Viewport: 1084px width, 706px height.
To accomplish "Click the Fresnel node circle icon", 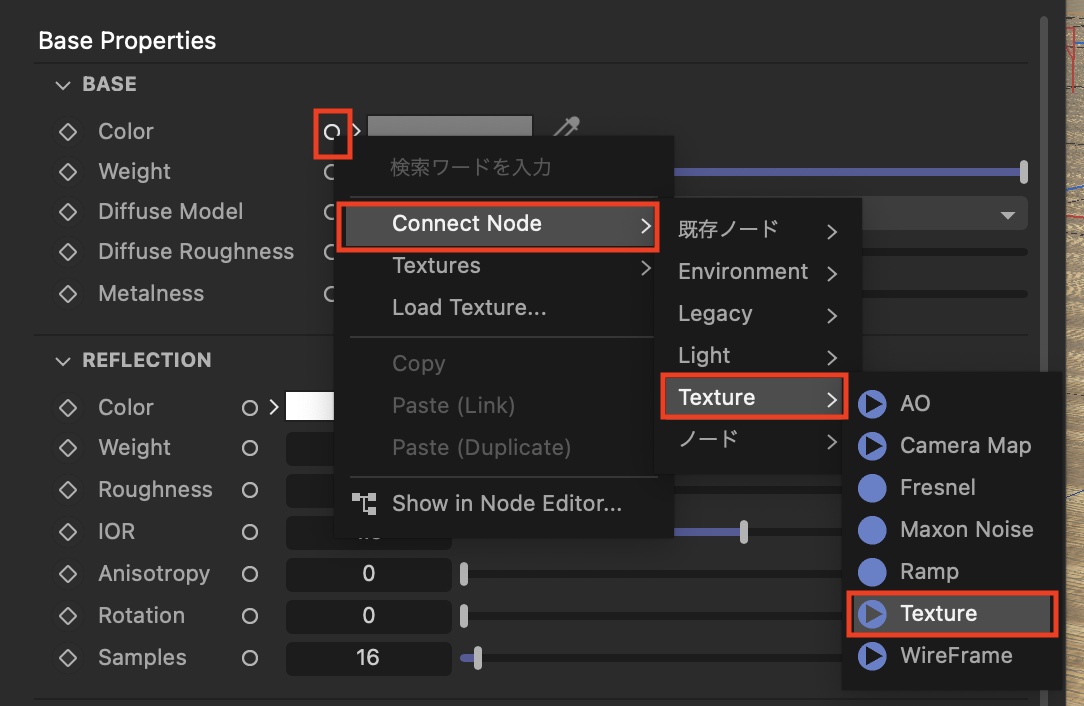I will coord(873,488).
